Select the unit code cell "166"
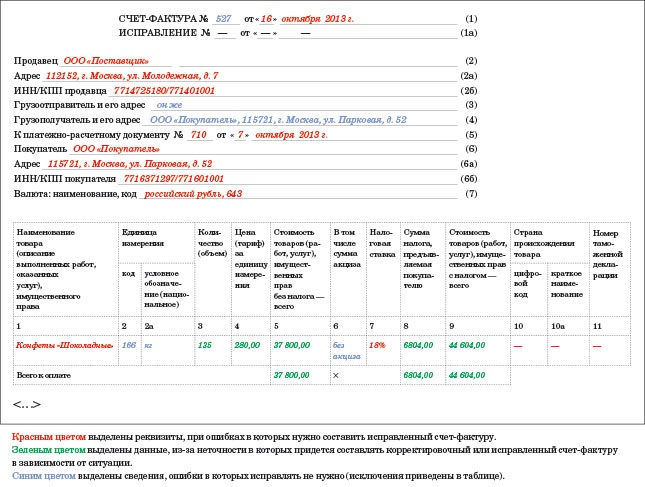 pyautogui.click(x=128, y=345)
